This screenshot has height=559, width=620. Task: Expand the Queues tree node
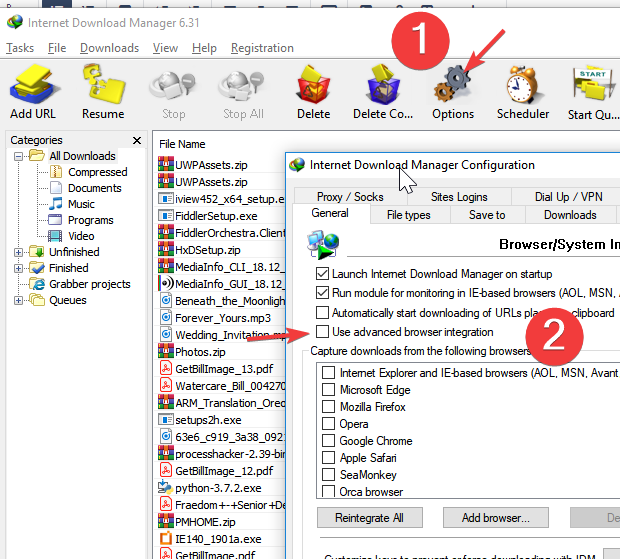coord(18,300)
